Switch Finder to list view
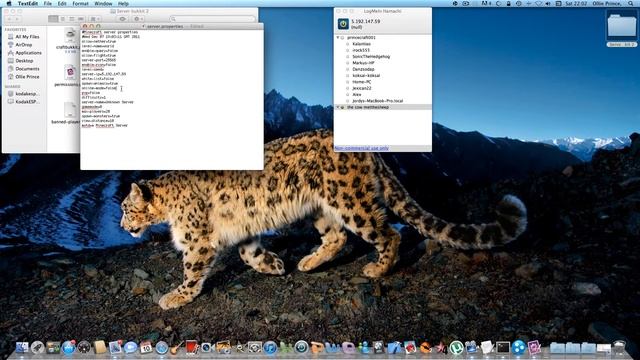The width and height of the screenshot is (640, 360). tap(62, 19)
